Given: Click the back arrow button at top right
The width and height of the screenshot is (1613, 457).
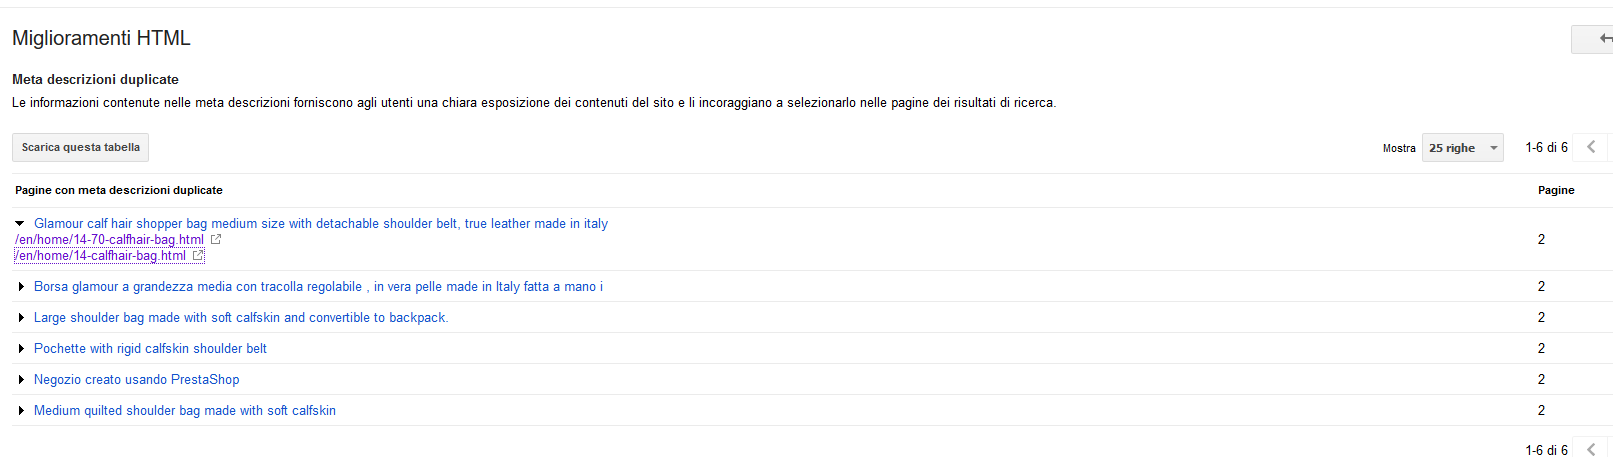Looking at the screenshot, I should click(1597, 39).
